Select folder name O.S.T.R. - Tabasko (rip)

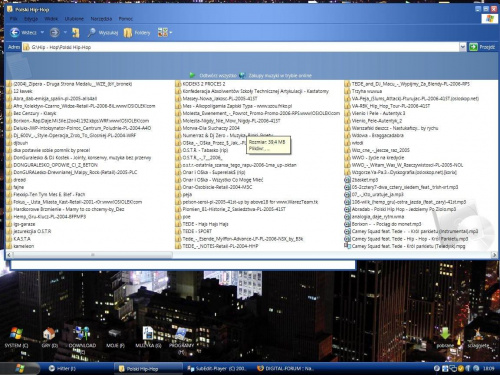(x=205, y=150)
